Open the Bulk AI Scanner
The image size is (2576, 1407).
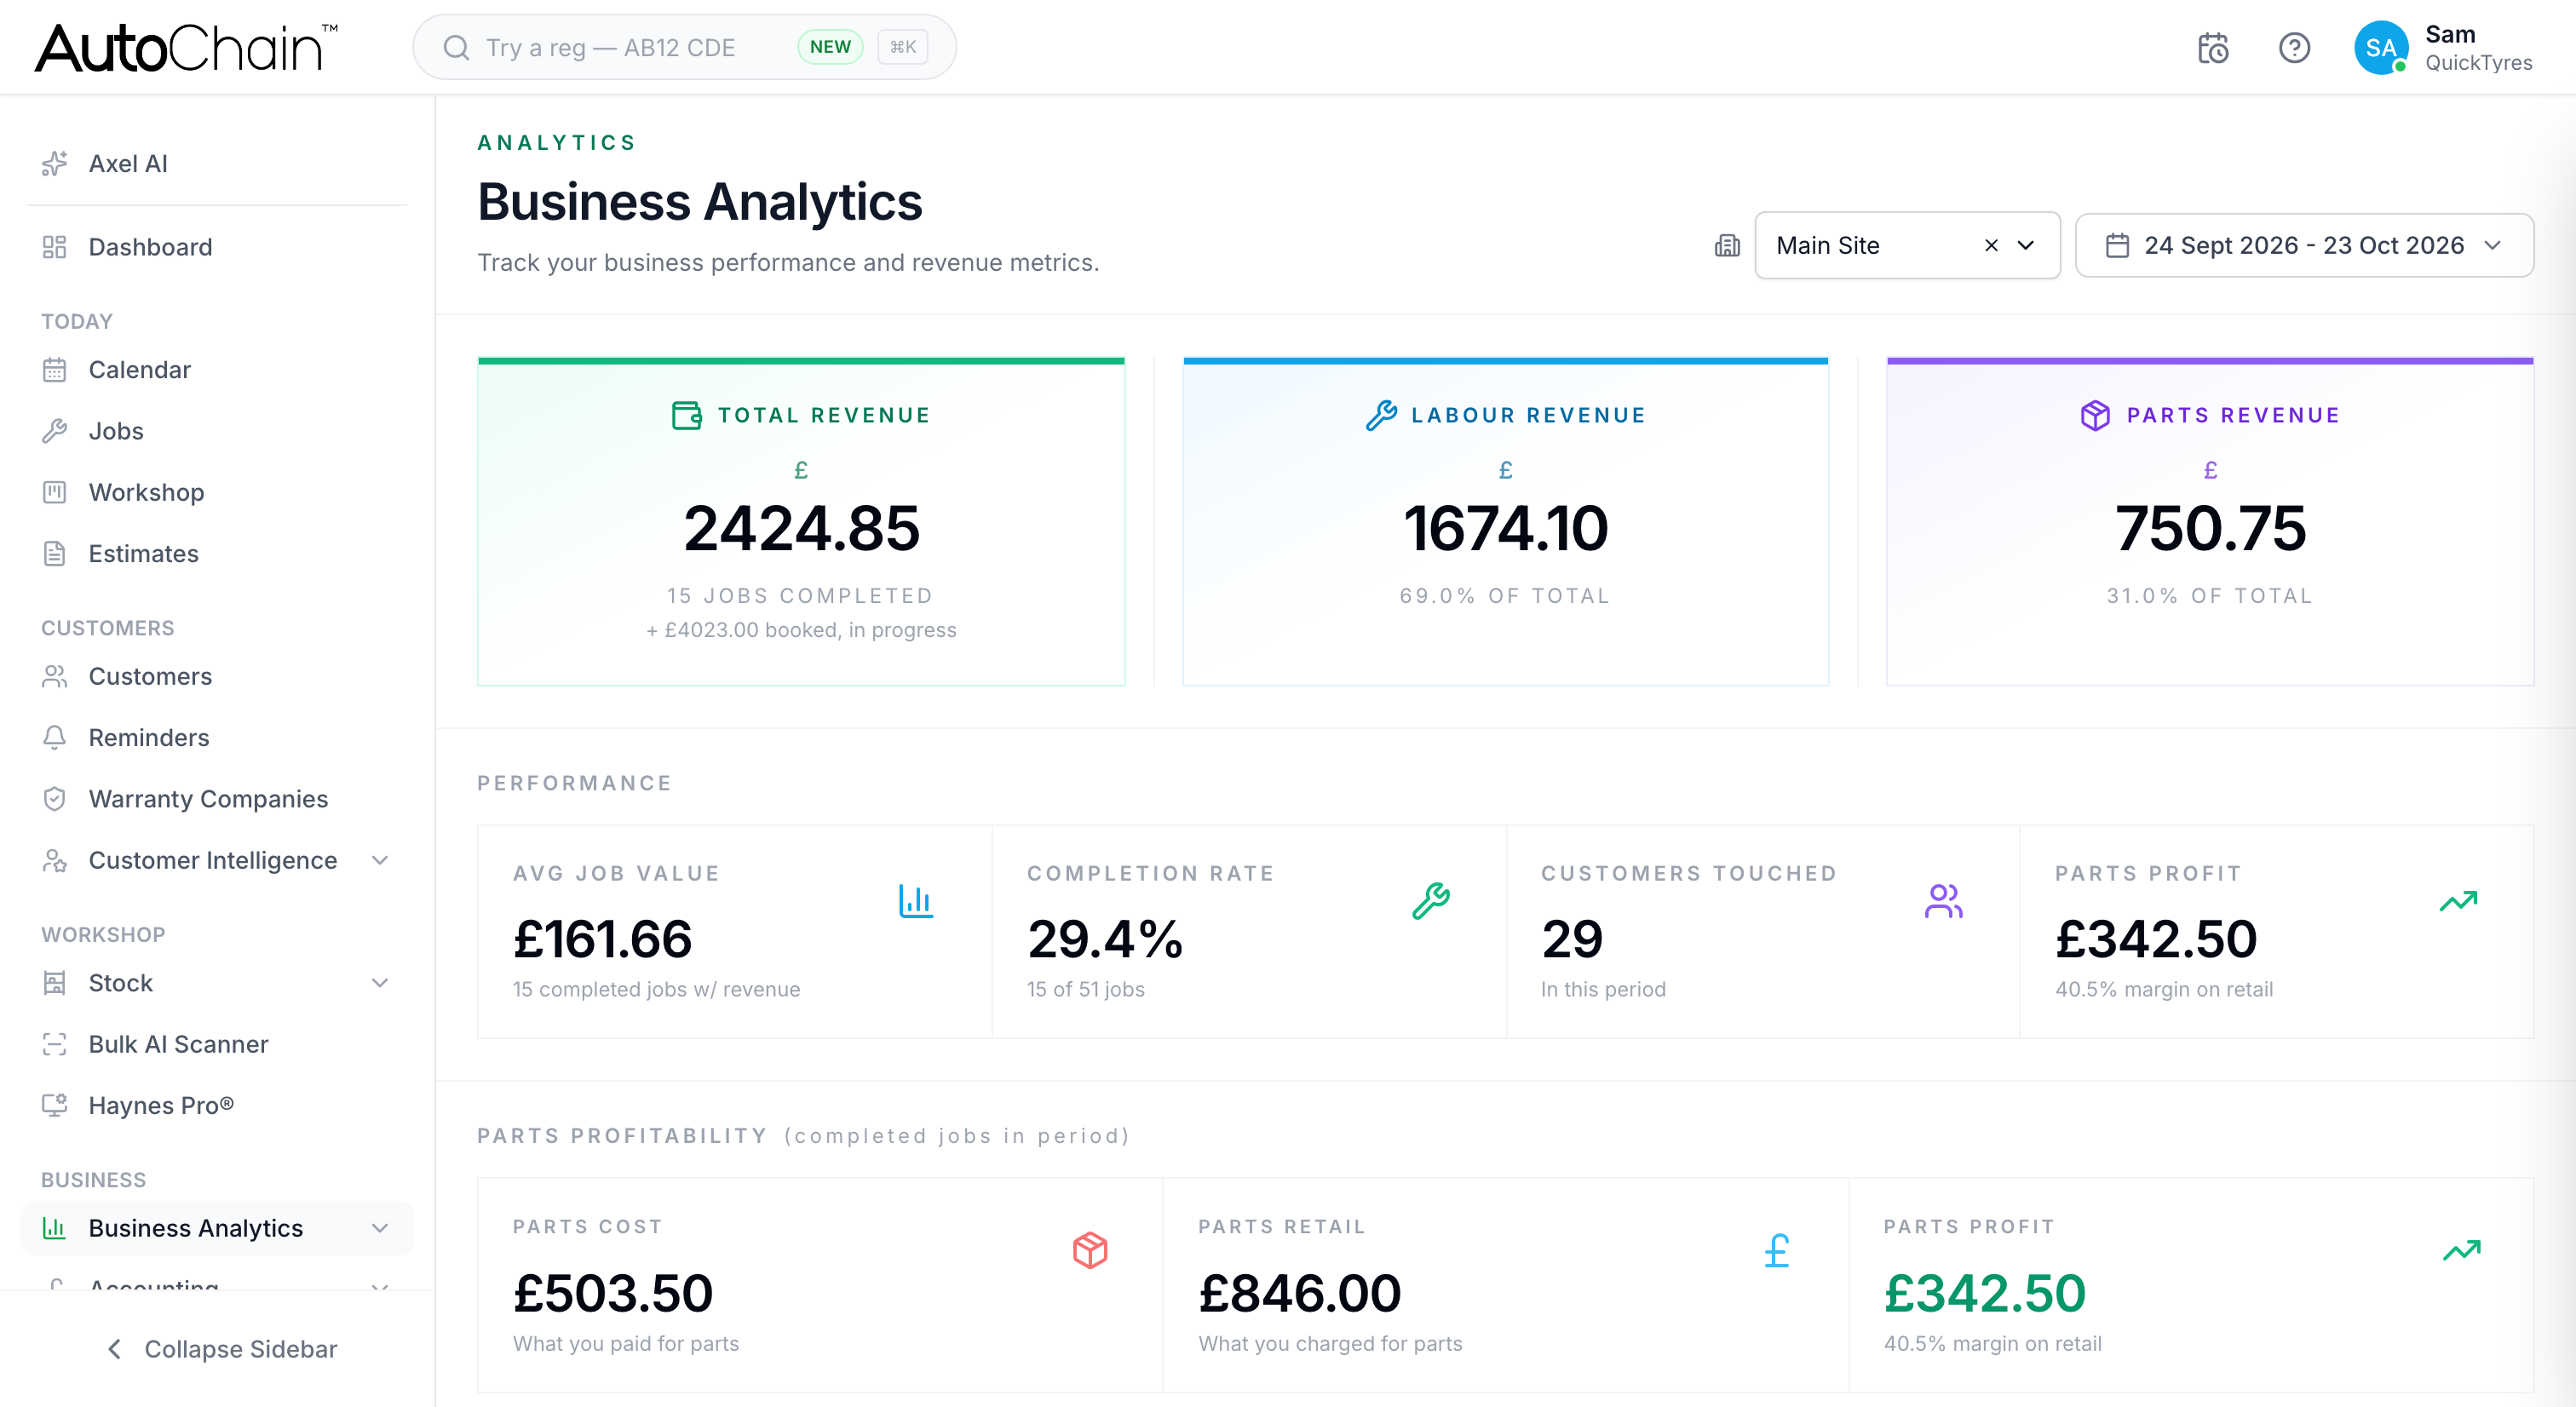(x=217, y=1044)
